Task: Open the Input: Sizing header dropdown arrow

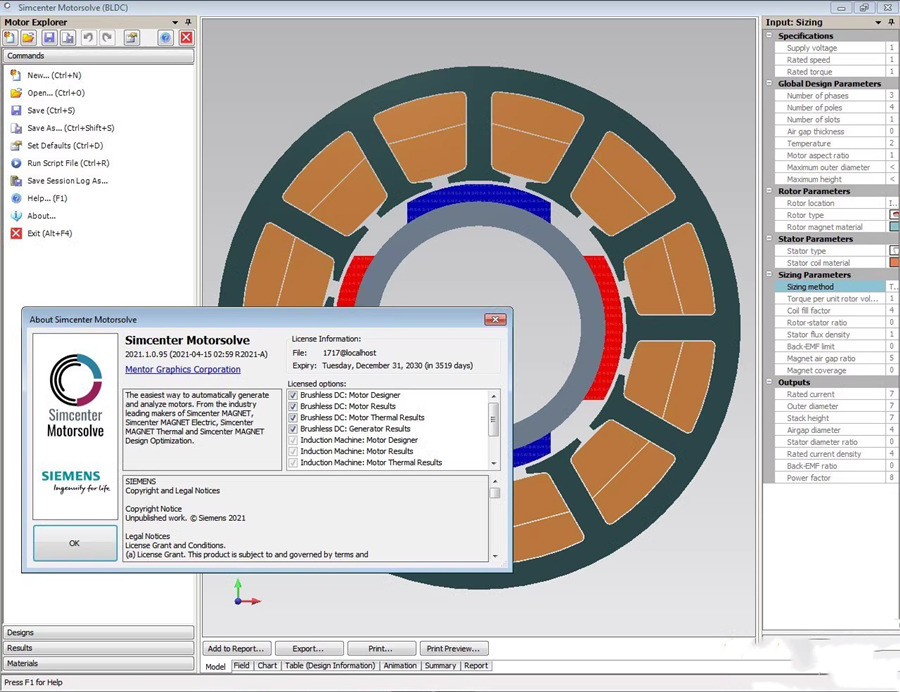Action: 878,22
